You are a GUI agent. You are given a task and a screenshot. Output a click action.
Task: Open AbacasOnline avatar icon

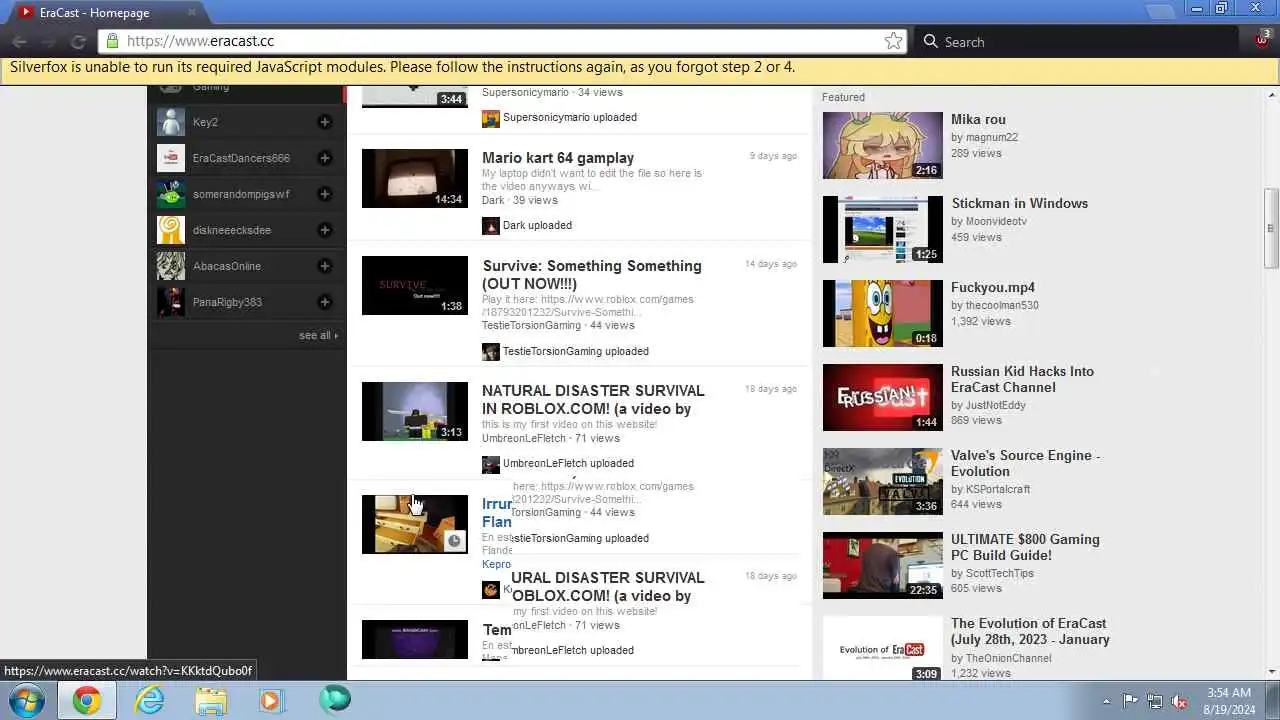171,266
